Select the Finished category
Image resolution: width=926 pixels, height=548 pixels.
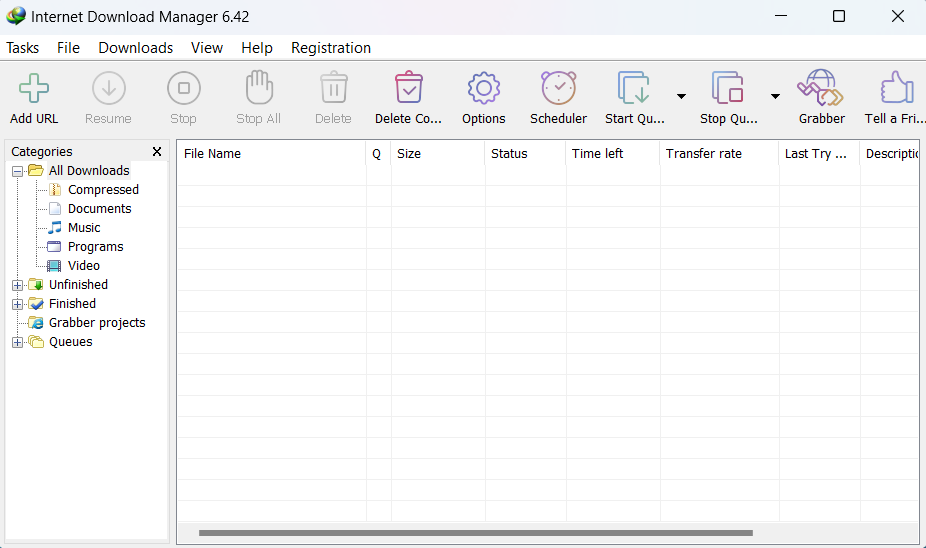tap(72, 304)
